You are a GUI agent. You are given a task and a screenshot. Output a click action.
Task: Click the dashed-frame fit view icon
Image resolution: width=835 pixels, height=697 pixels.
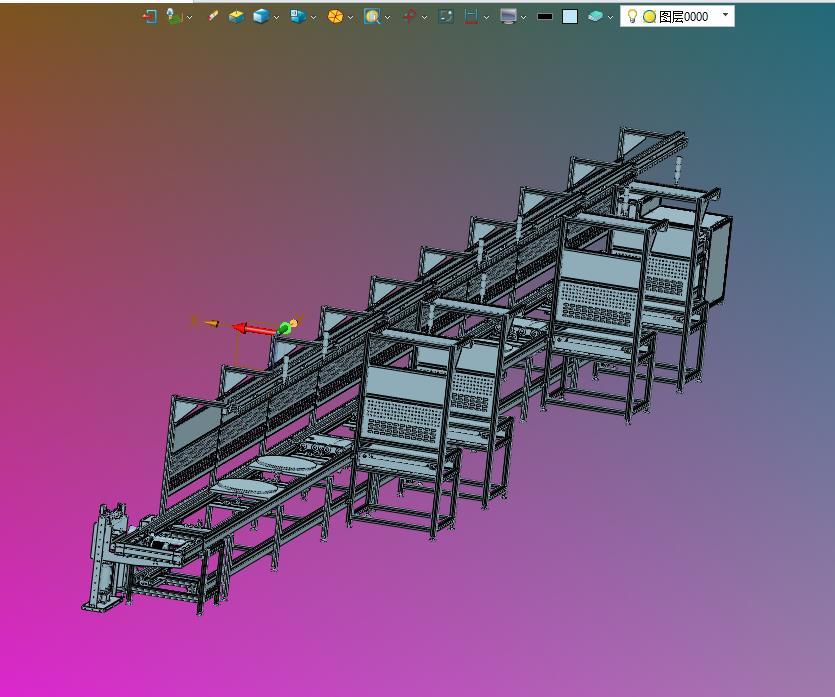446,17
